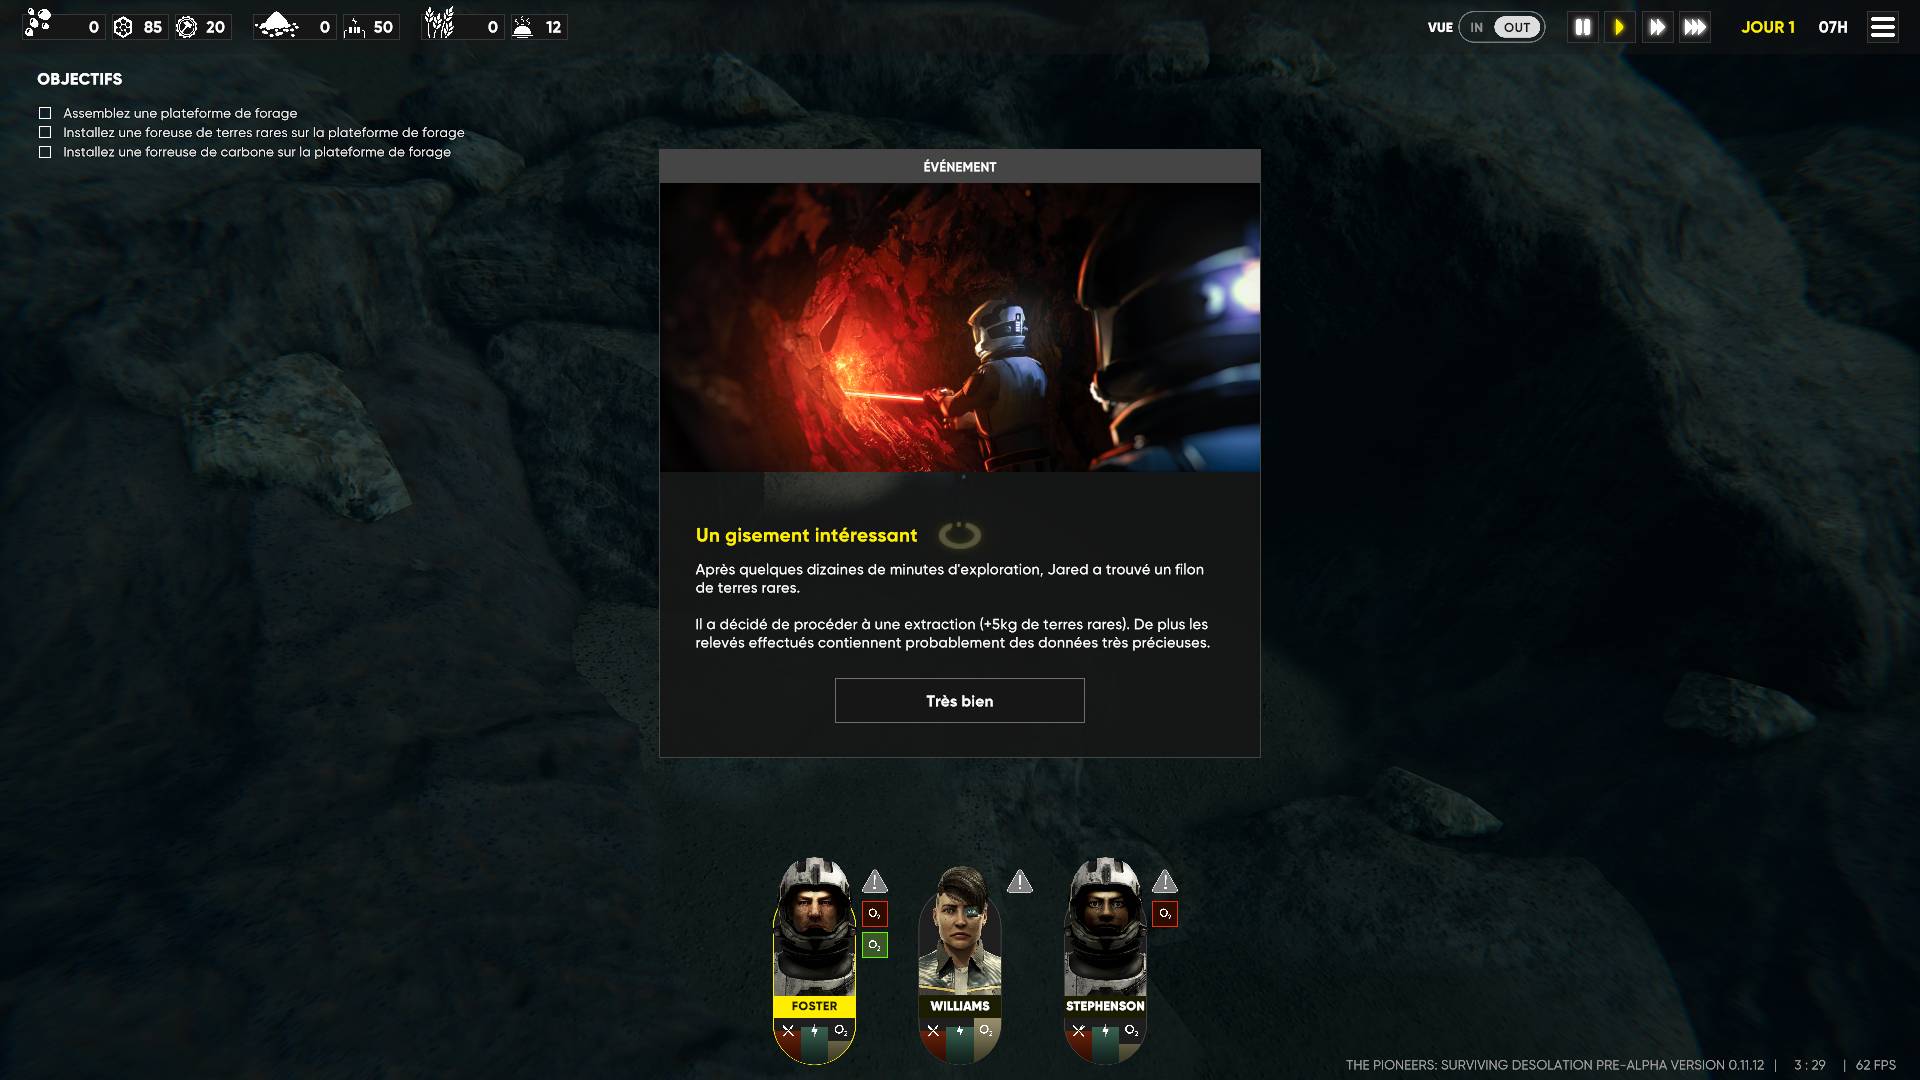1920x1080 pixels.
Task: Check the rare-earth driller installation objective checkbox
Action: point(45,132)
